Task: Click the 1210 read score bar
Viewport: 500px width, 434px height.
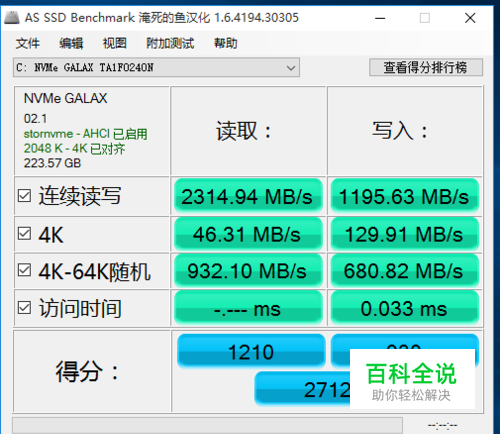Action: 251,351
